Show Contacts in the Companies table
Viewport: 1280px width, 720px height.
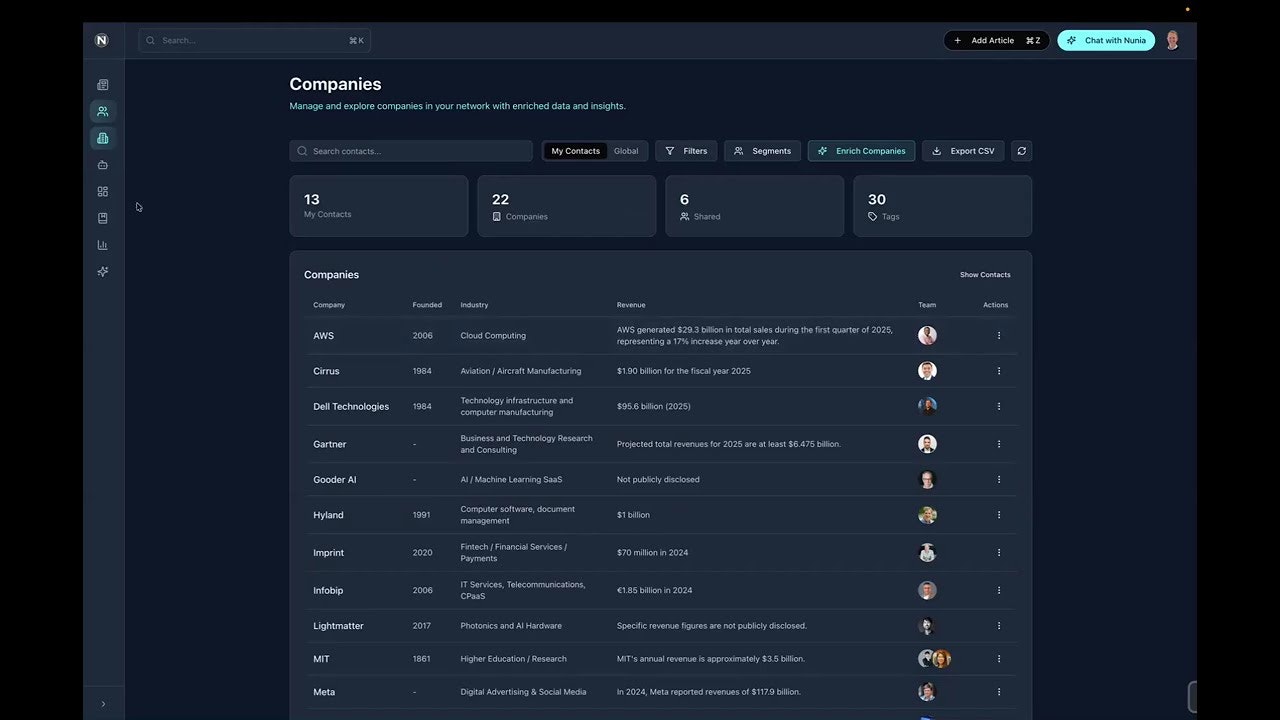(x=984, y=274)
